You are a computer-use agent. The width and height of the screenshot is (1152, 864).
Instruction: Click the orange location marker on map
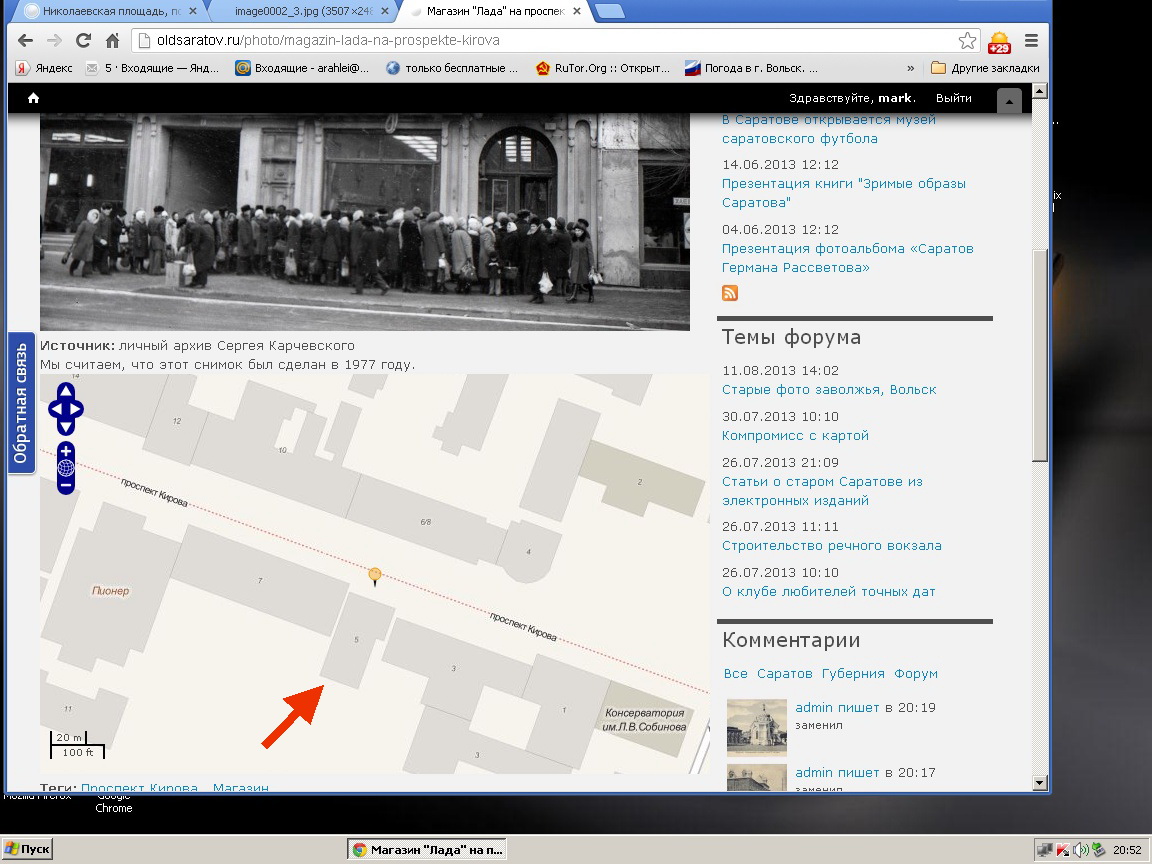[375, 575]
